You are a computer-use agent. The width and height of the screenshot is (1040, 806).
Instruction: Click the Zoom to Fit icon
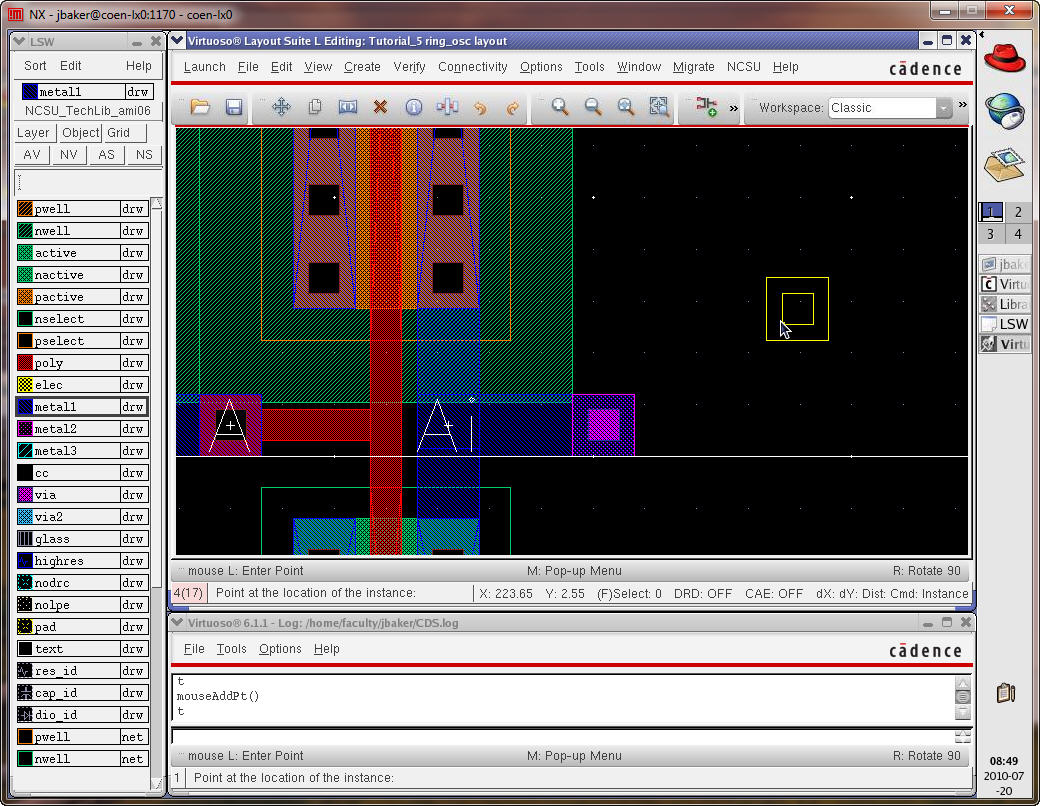coord(626,107)
